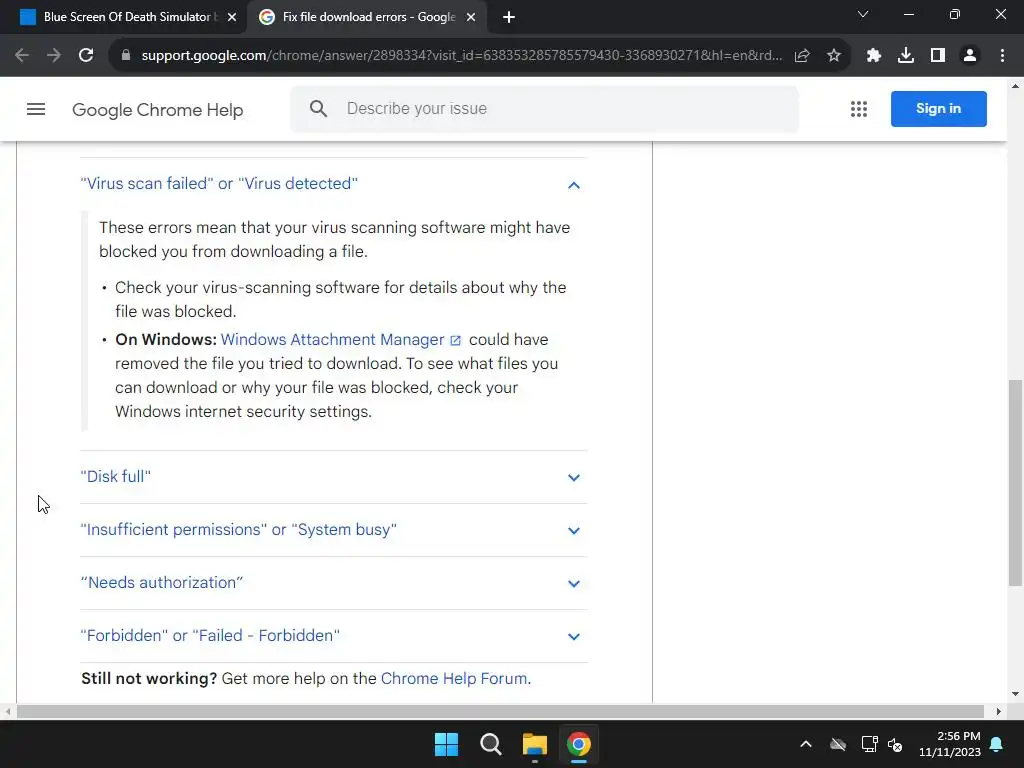
Task: Expand the "Disk full" section chevron
Action: coord(573,477)
